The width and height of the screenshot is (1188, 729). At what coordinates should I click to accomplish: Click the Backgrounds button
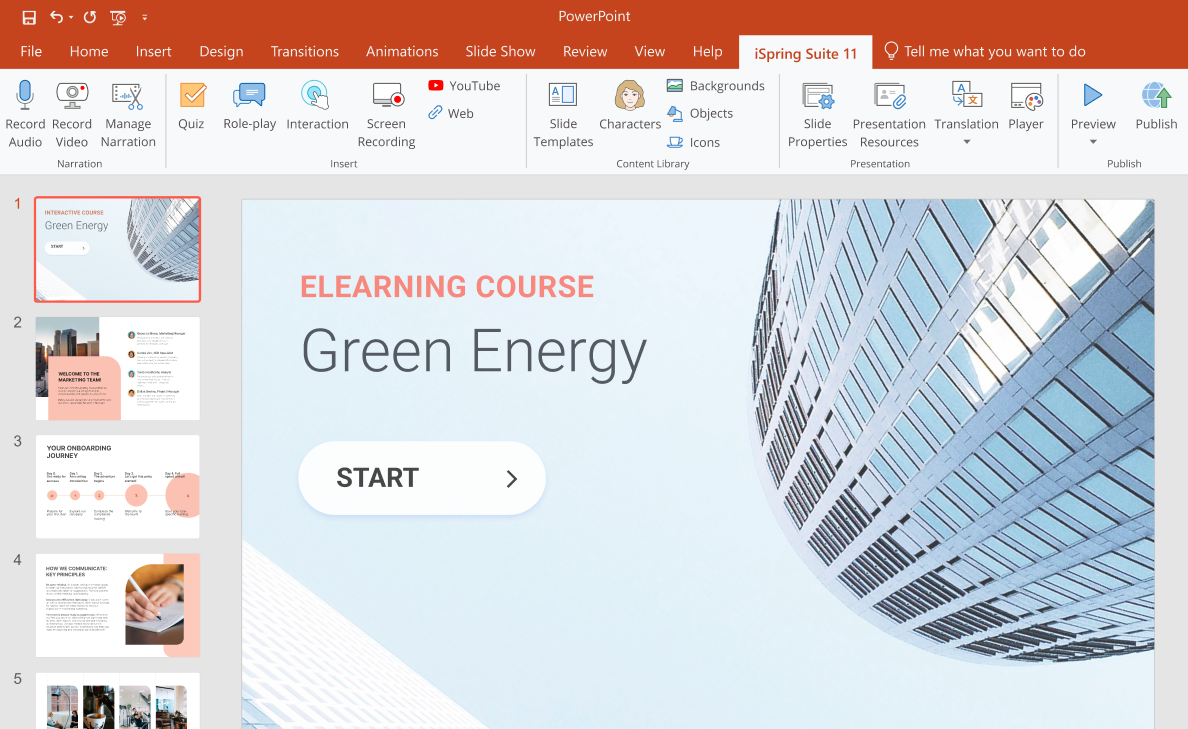(716, 86)
